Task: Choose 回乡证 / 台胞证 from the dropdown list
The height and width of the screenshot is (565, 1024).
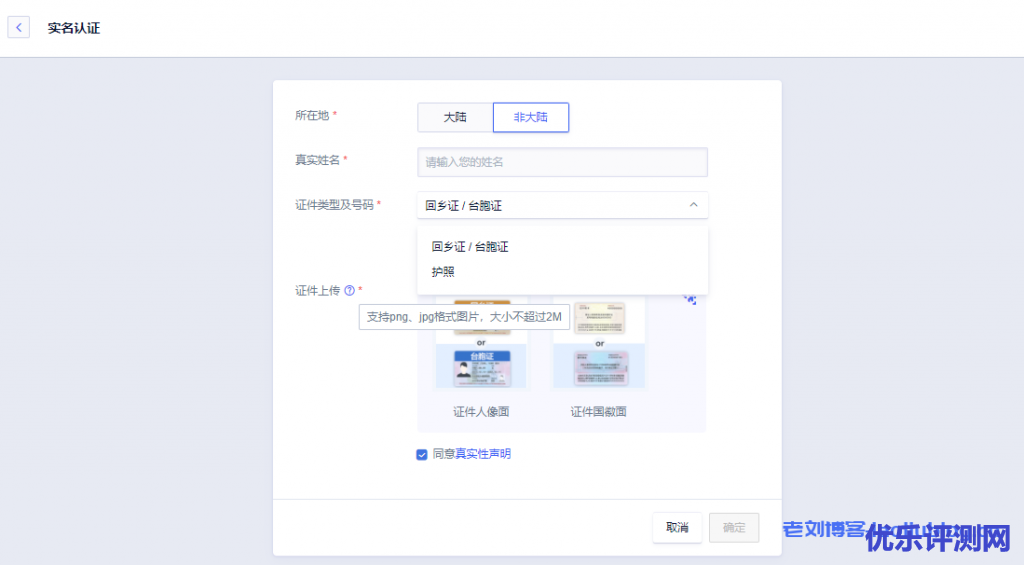Action: pos(470,246)
